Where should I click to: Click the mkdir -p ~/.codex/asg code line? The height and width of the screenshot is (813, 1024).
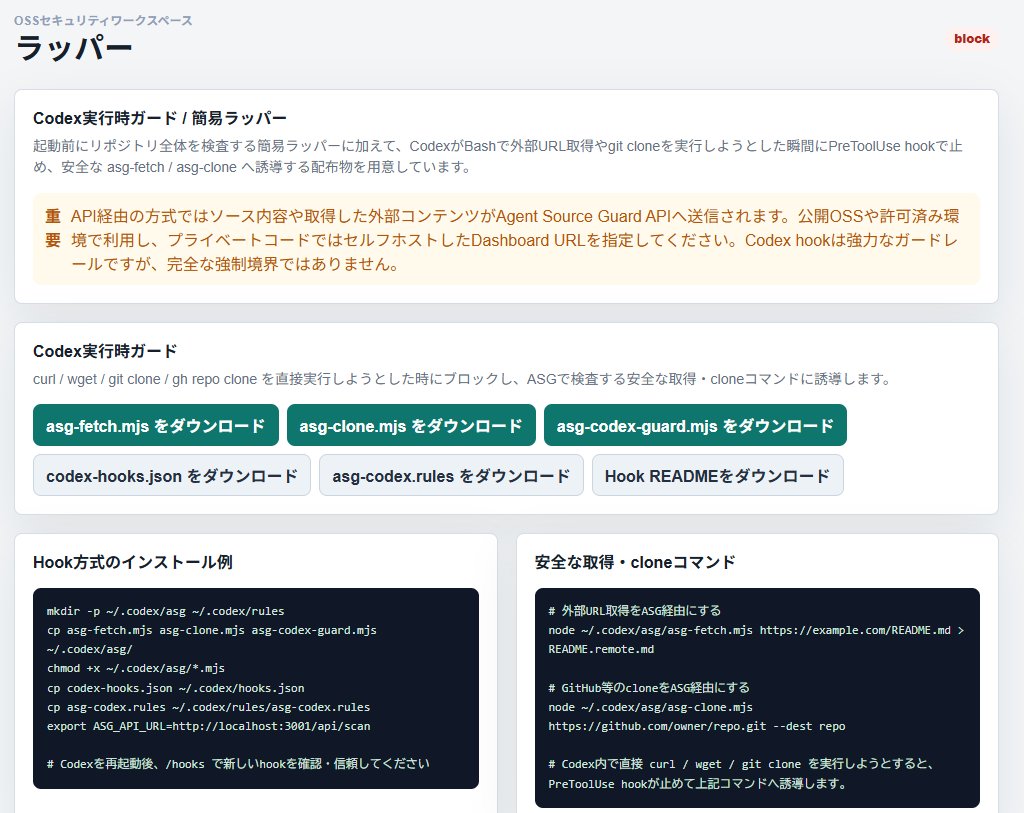[165, 611]
